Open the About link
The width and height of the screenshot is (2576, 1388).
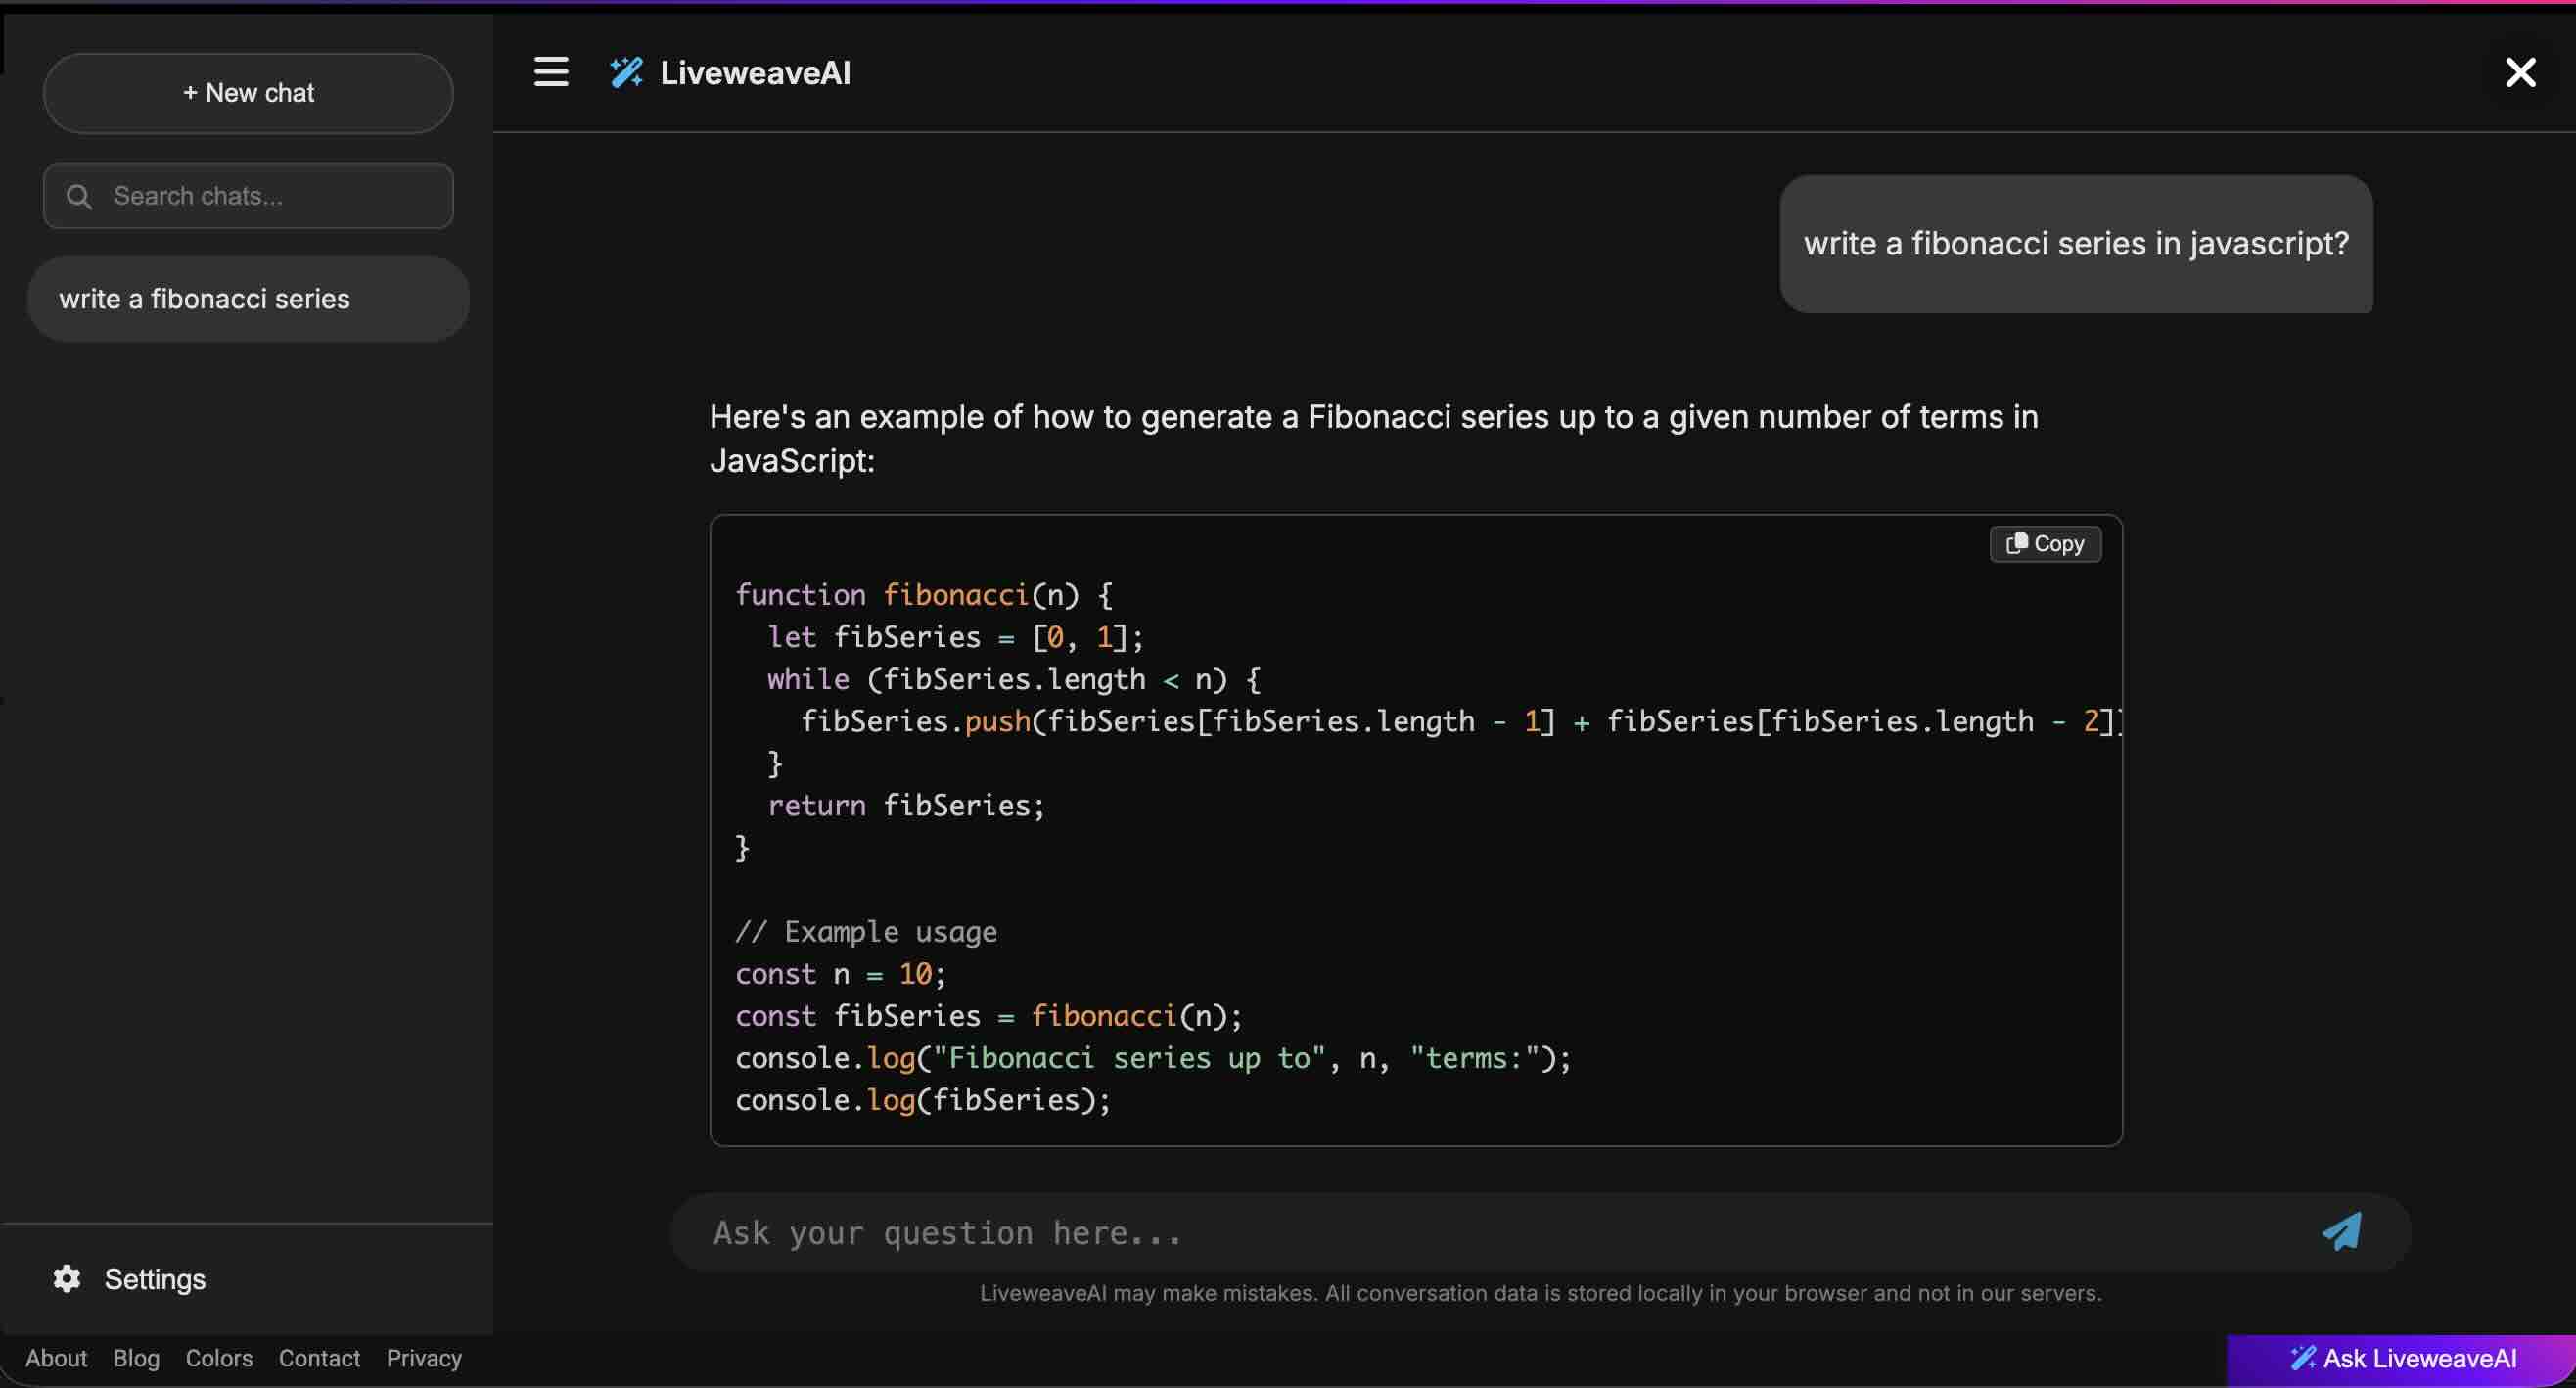pyautogui.click(x=56, y=1358)
